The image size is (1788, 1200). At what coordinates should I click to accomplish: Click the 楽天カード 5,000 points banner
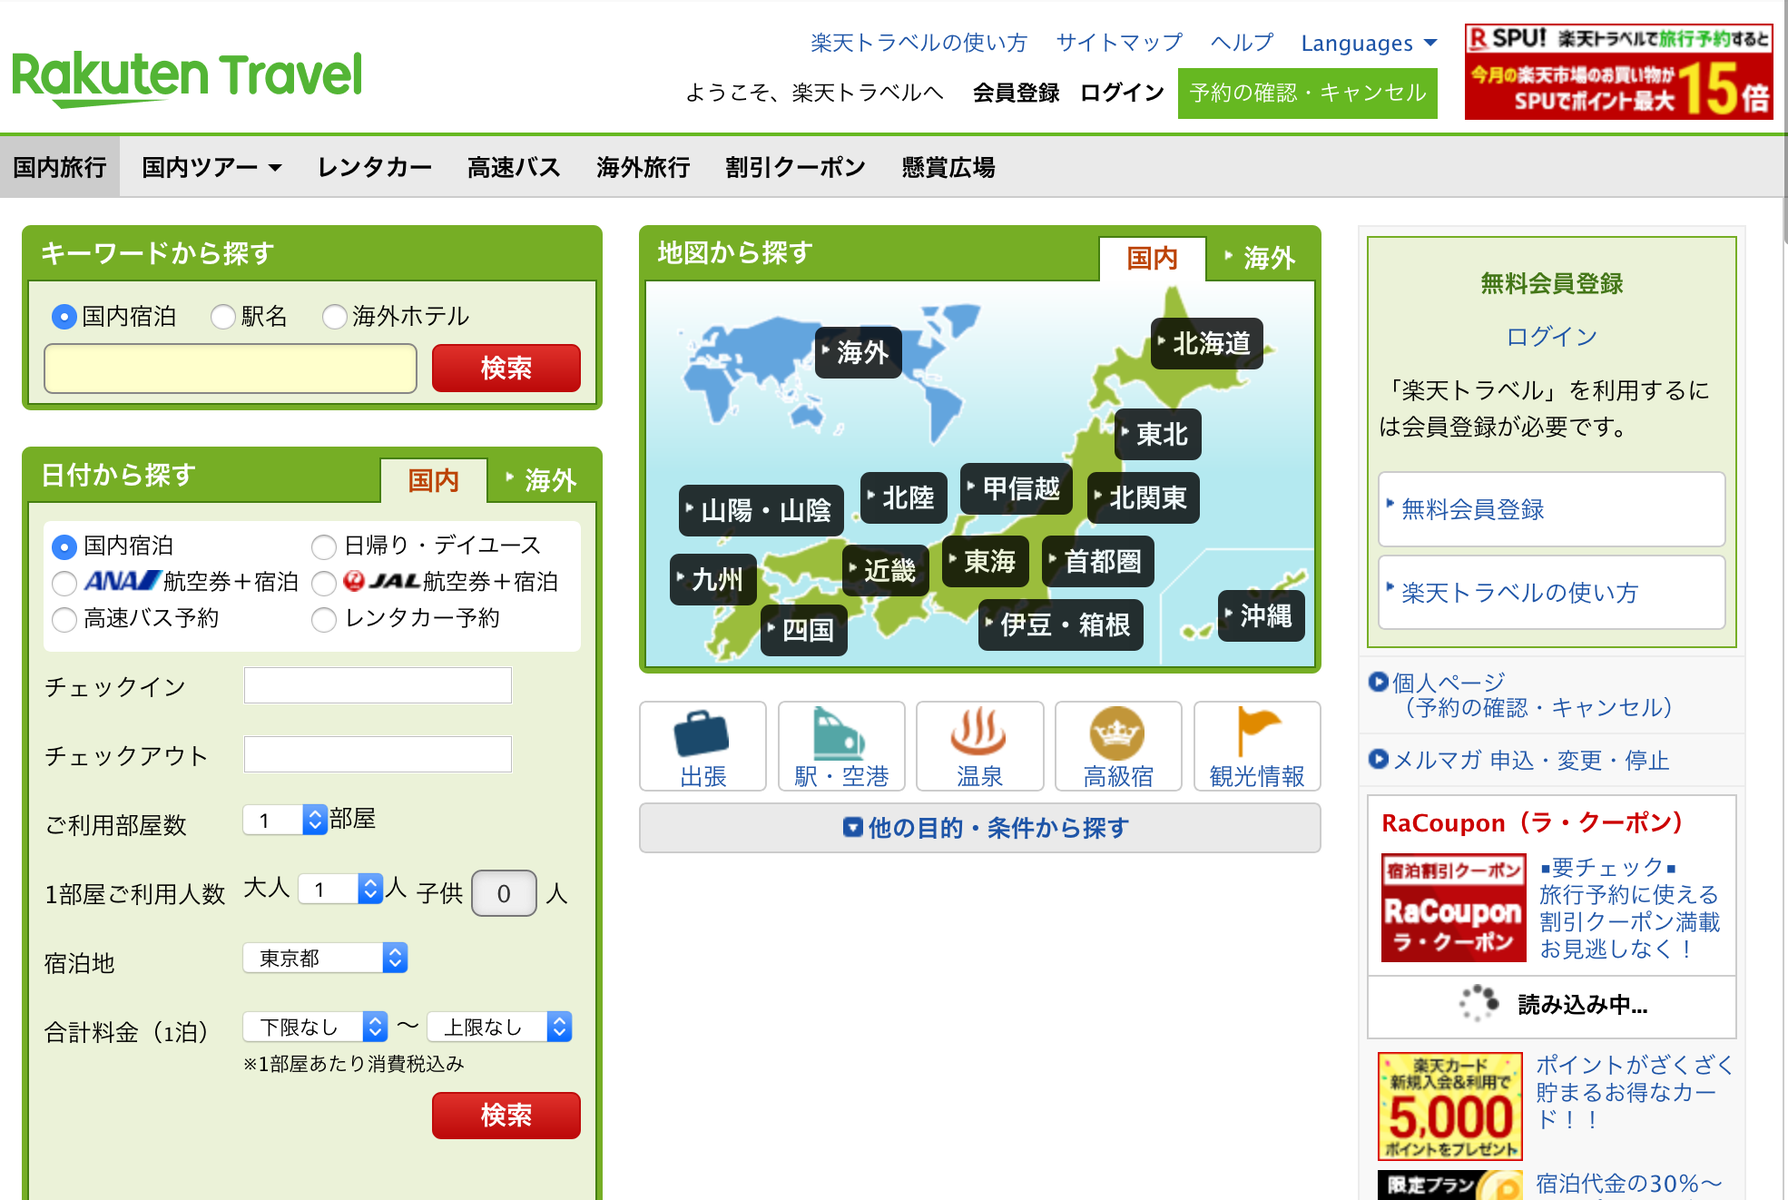tap(1450, 1106)
